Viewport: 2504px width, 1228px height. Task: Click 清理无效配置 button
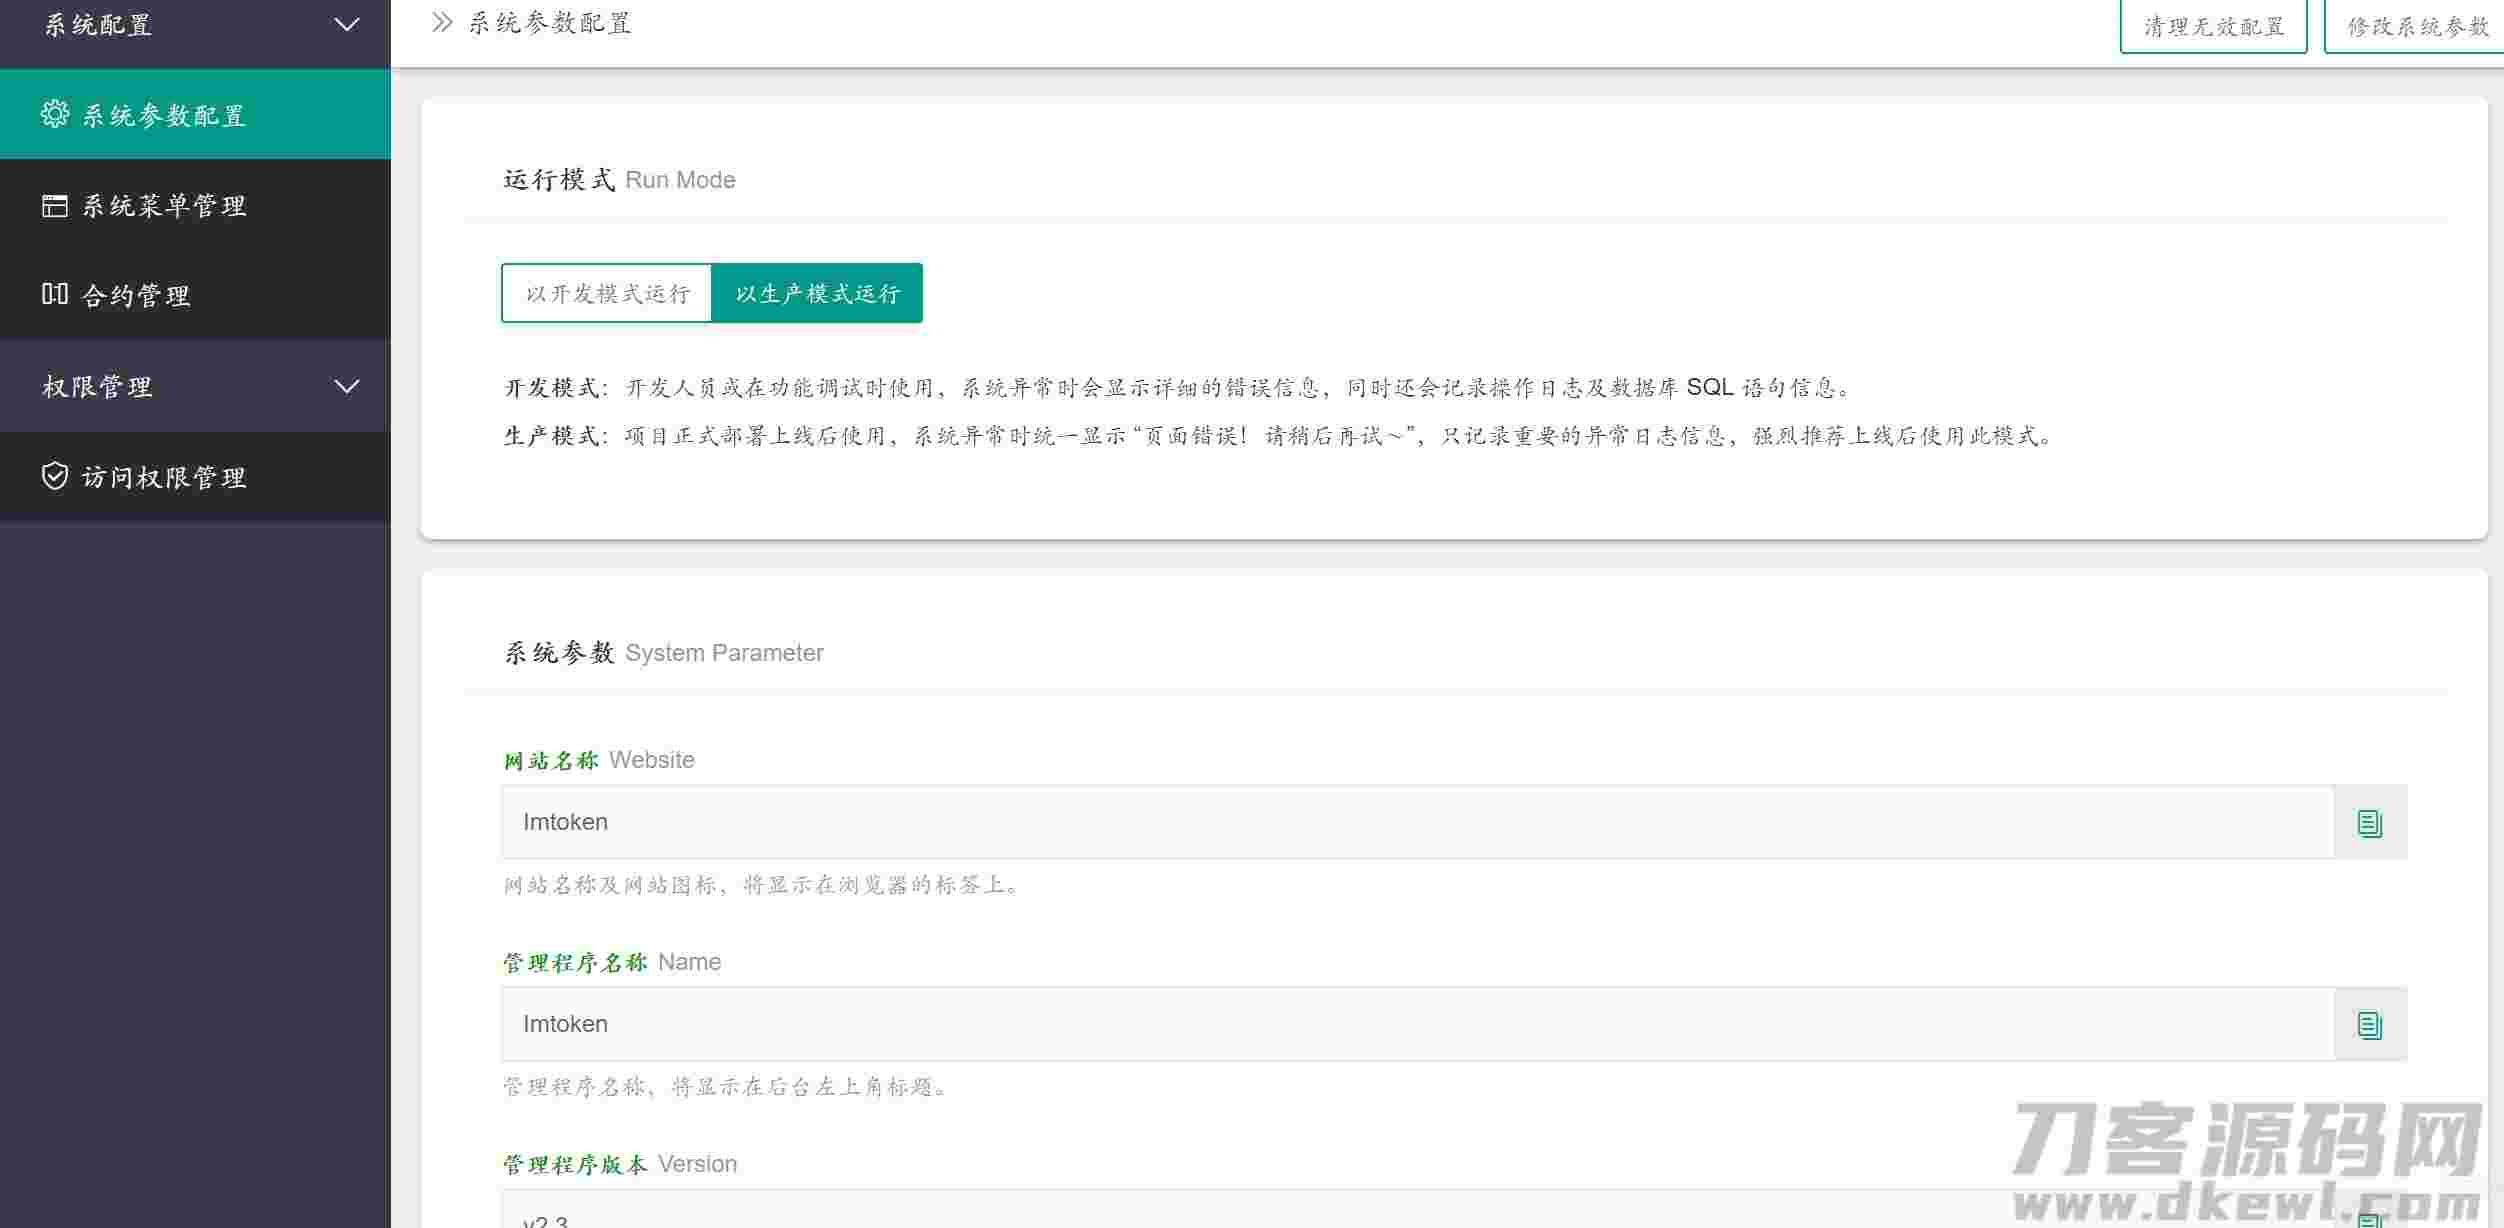(x=2213, y=27)
